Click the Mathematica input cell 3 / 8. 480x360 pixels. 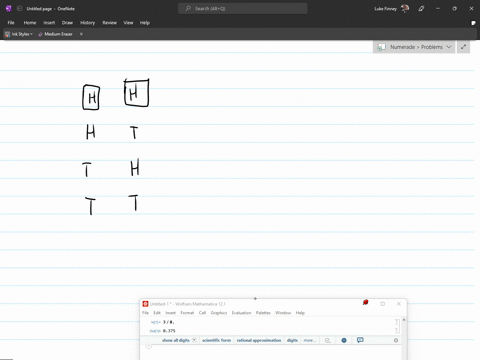click(169, 322)
